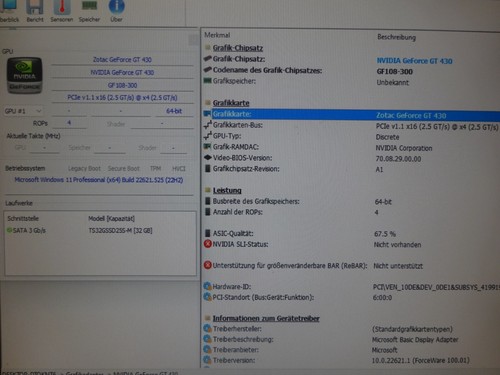Select the SATA 3 Gb/s drive row
The image size is (500, 375).
(x=100, y=230)
